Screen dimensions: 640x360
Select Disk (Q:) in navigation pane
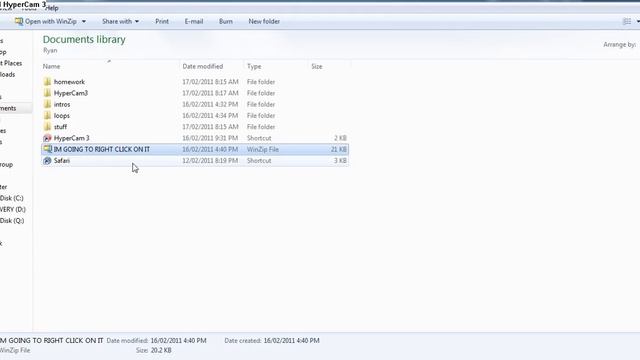click(12, 220)
